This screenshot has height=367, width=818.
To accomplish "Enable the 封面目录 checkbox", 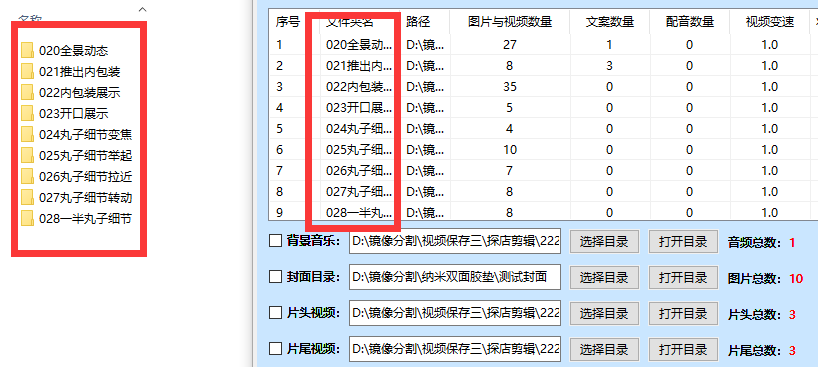I will (x=275, y=277).
